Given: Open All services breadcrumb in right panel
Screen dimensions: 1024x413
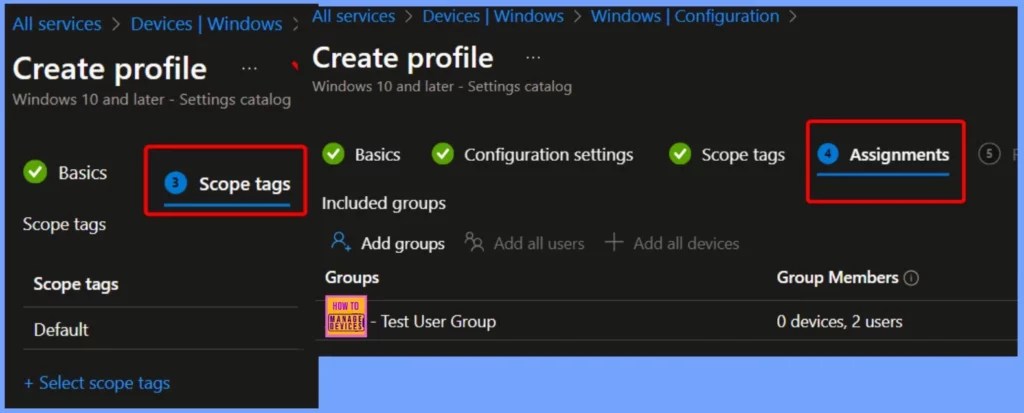Looking at the screenshot, I should [x=353, y=16].
